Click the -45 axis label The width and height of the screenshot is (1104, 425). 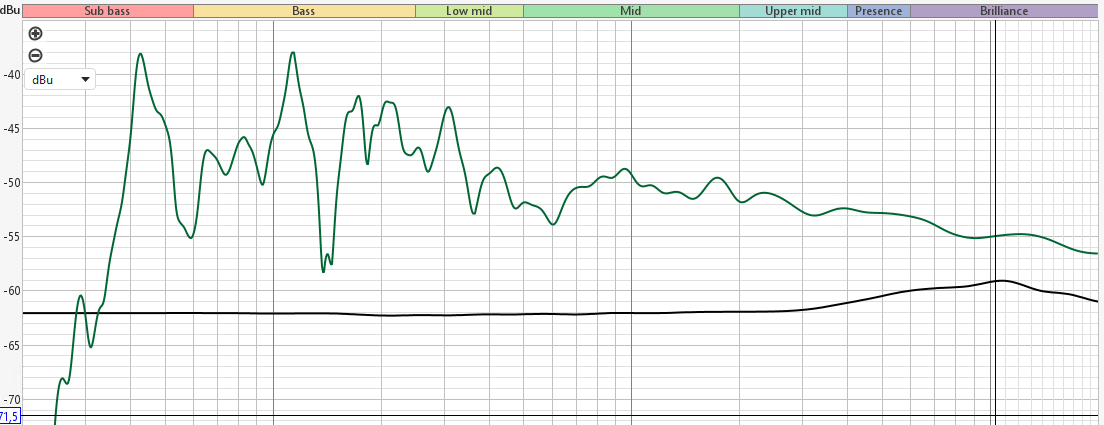(x=13, y=129)
